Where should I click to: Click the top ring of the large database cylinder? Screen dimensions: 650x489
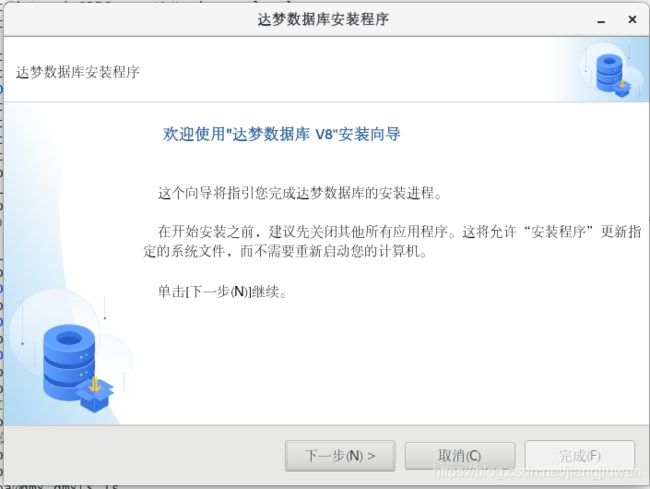pos(69,340)
